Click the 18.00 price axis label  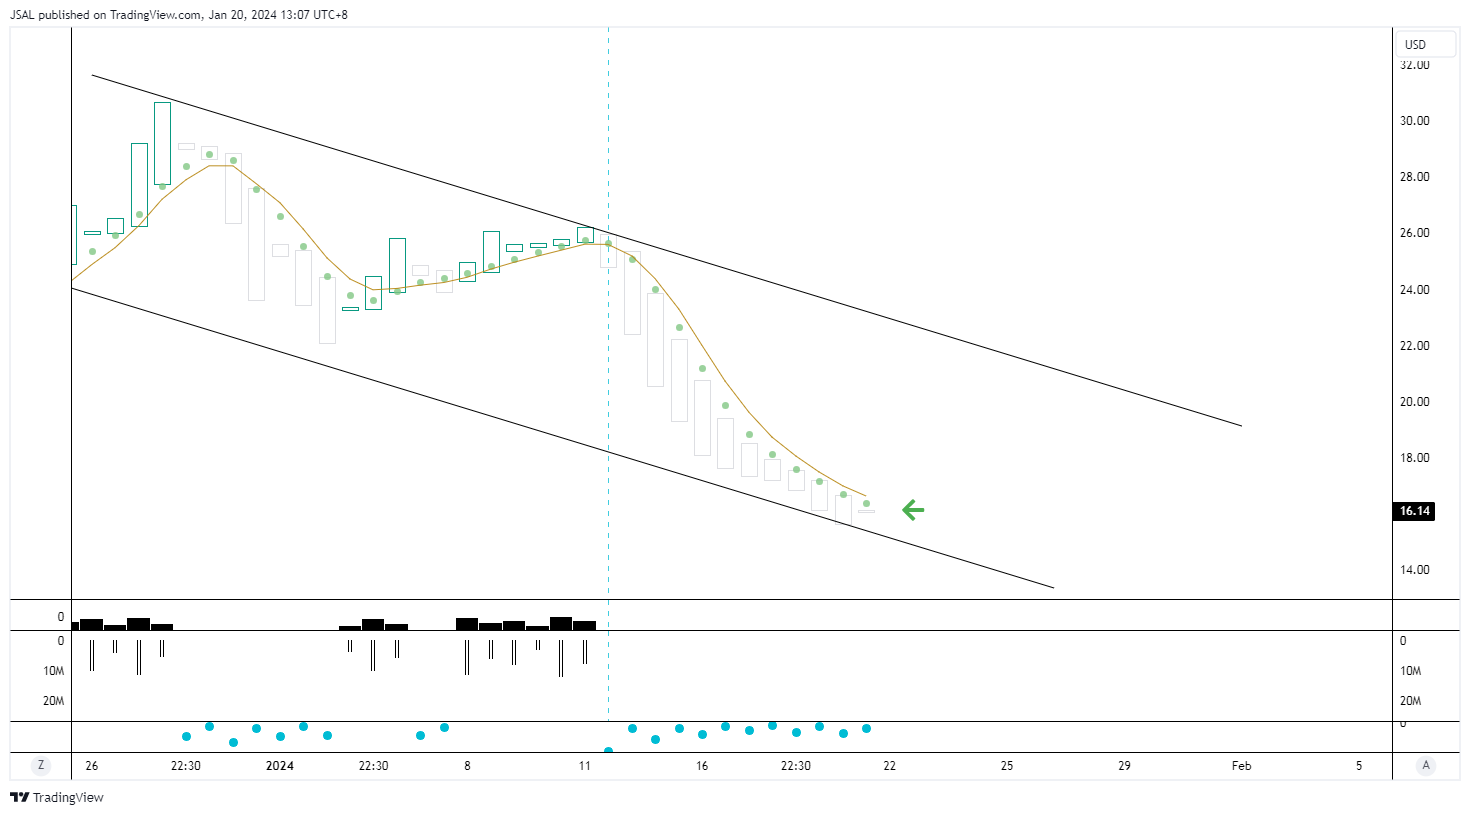tap(1414, 458)
